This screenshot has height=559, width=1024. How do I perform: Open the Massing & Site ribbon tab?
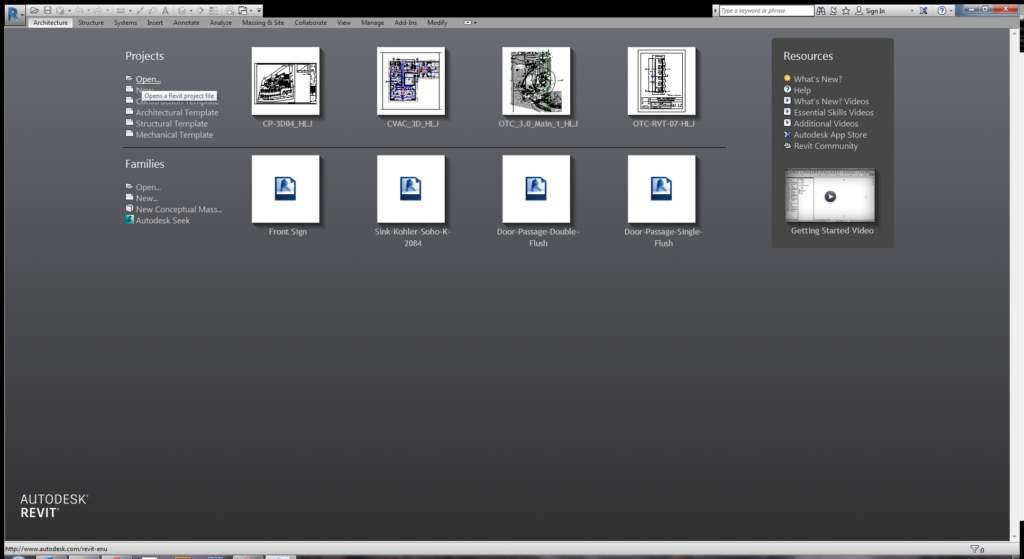[x=263, y=23]
